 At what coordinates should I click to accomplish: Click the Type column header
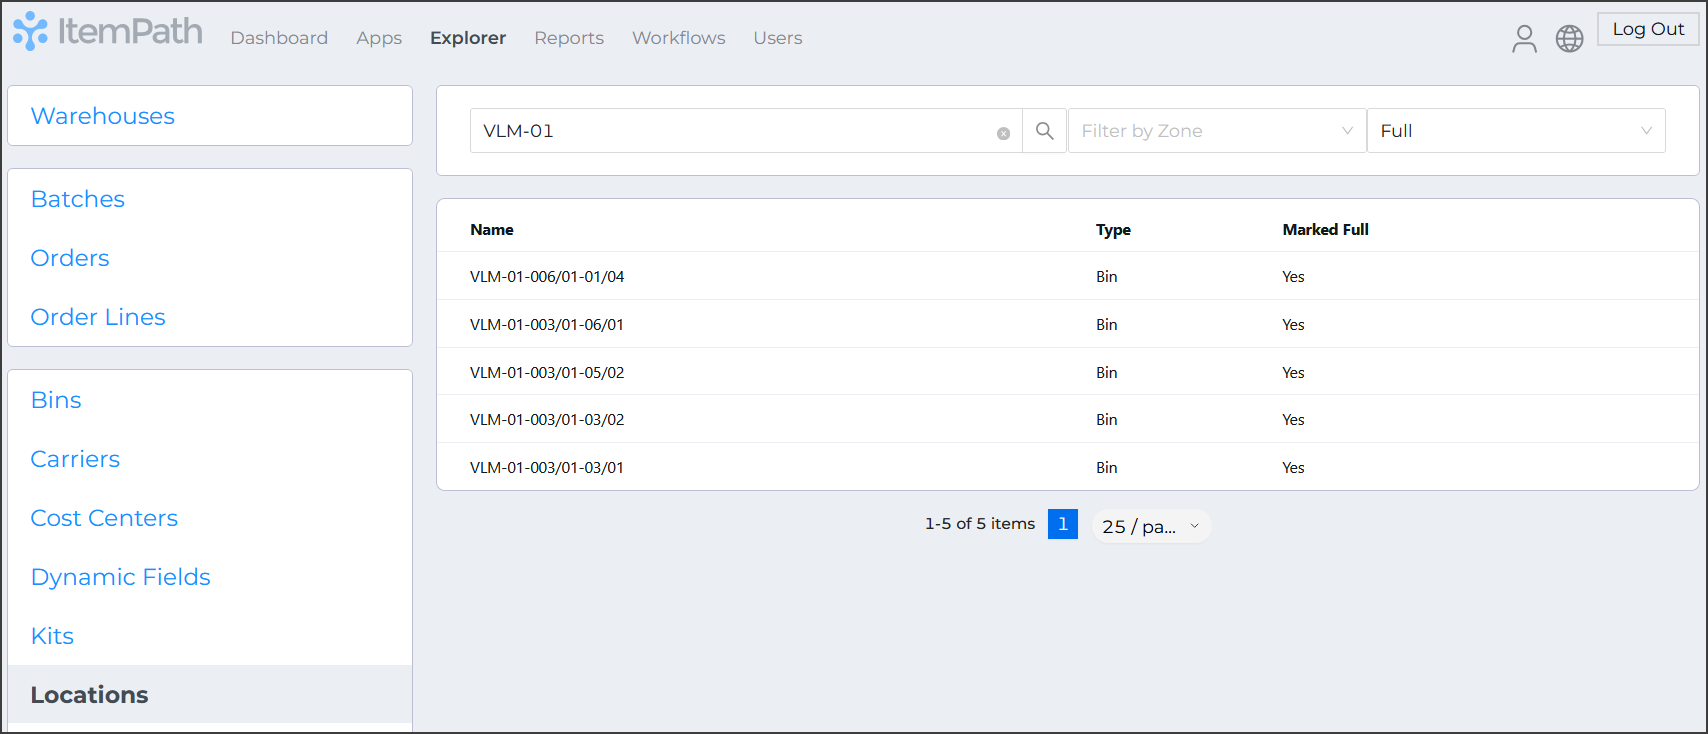(1113, 230)
